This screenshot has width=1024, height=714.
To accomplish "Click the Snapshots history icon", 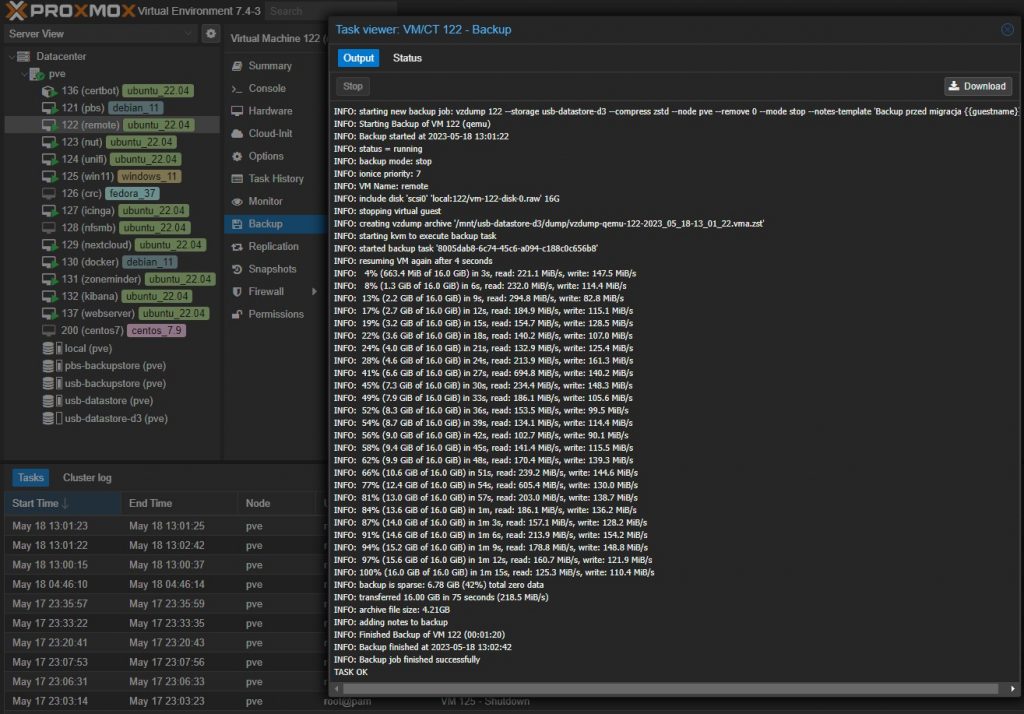I will [237, 269].
